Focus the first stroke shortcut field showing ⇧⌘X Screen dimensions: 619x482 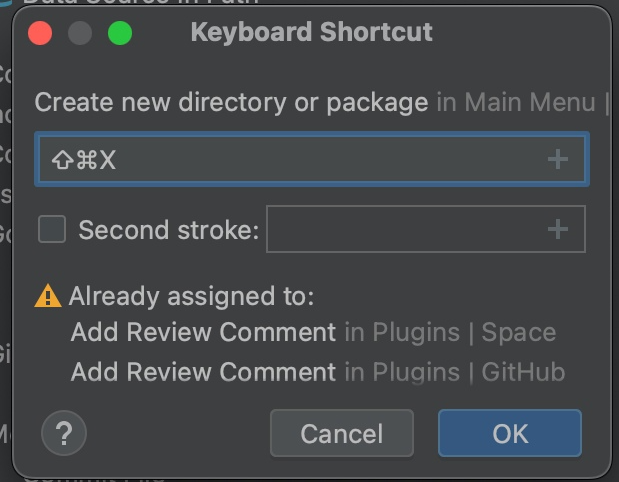pyautogui.click(x=290, y=159)
